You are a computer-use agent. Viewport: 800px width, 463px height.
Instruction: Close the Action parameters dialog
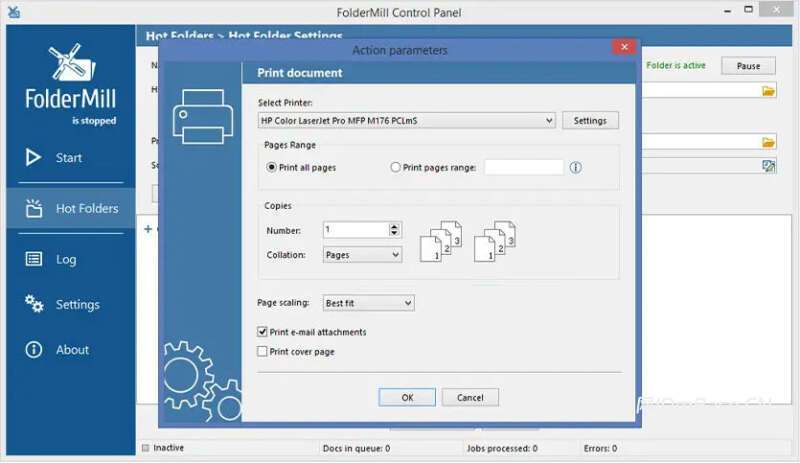click(624, 47)
